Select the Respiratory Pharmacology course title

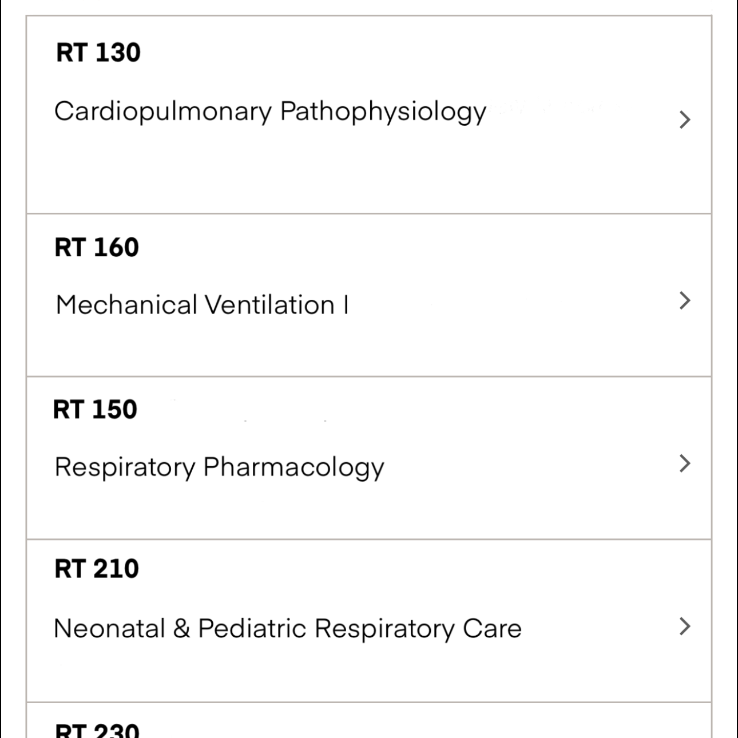click(219, 467)
